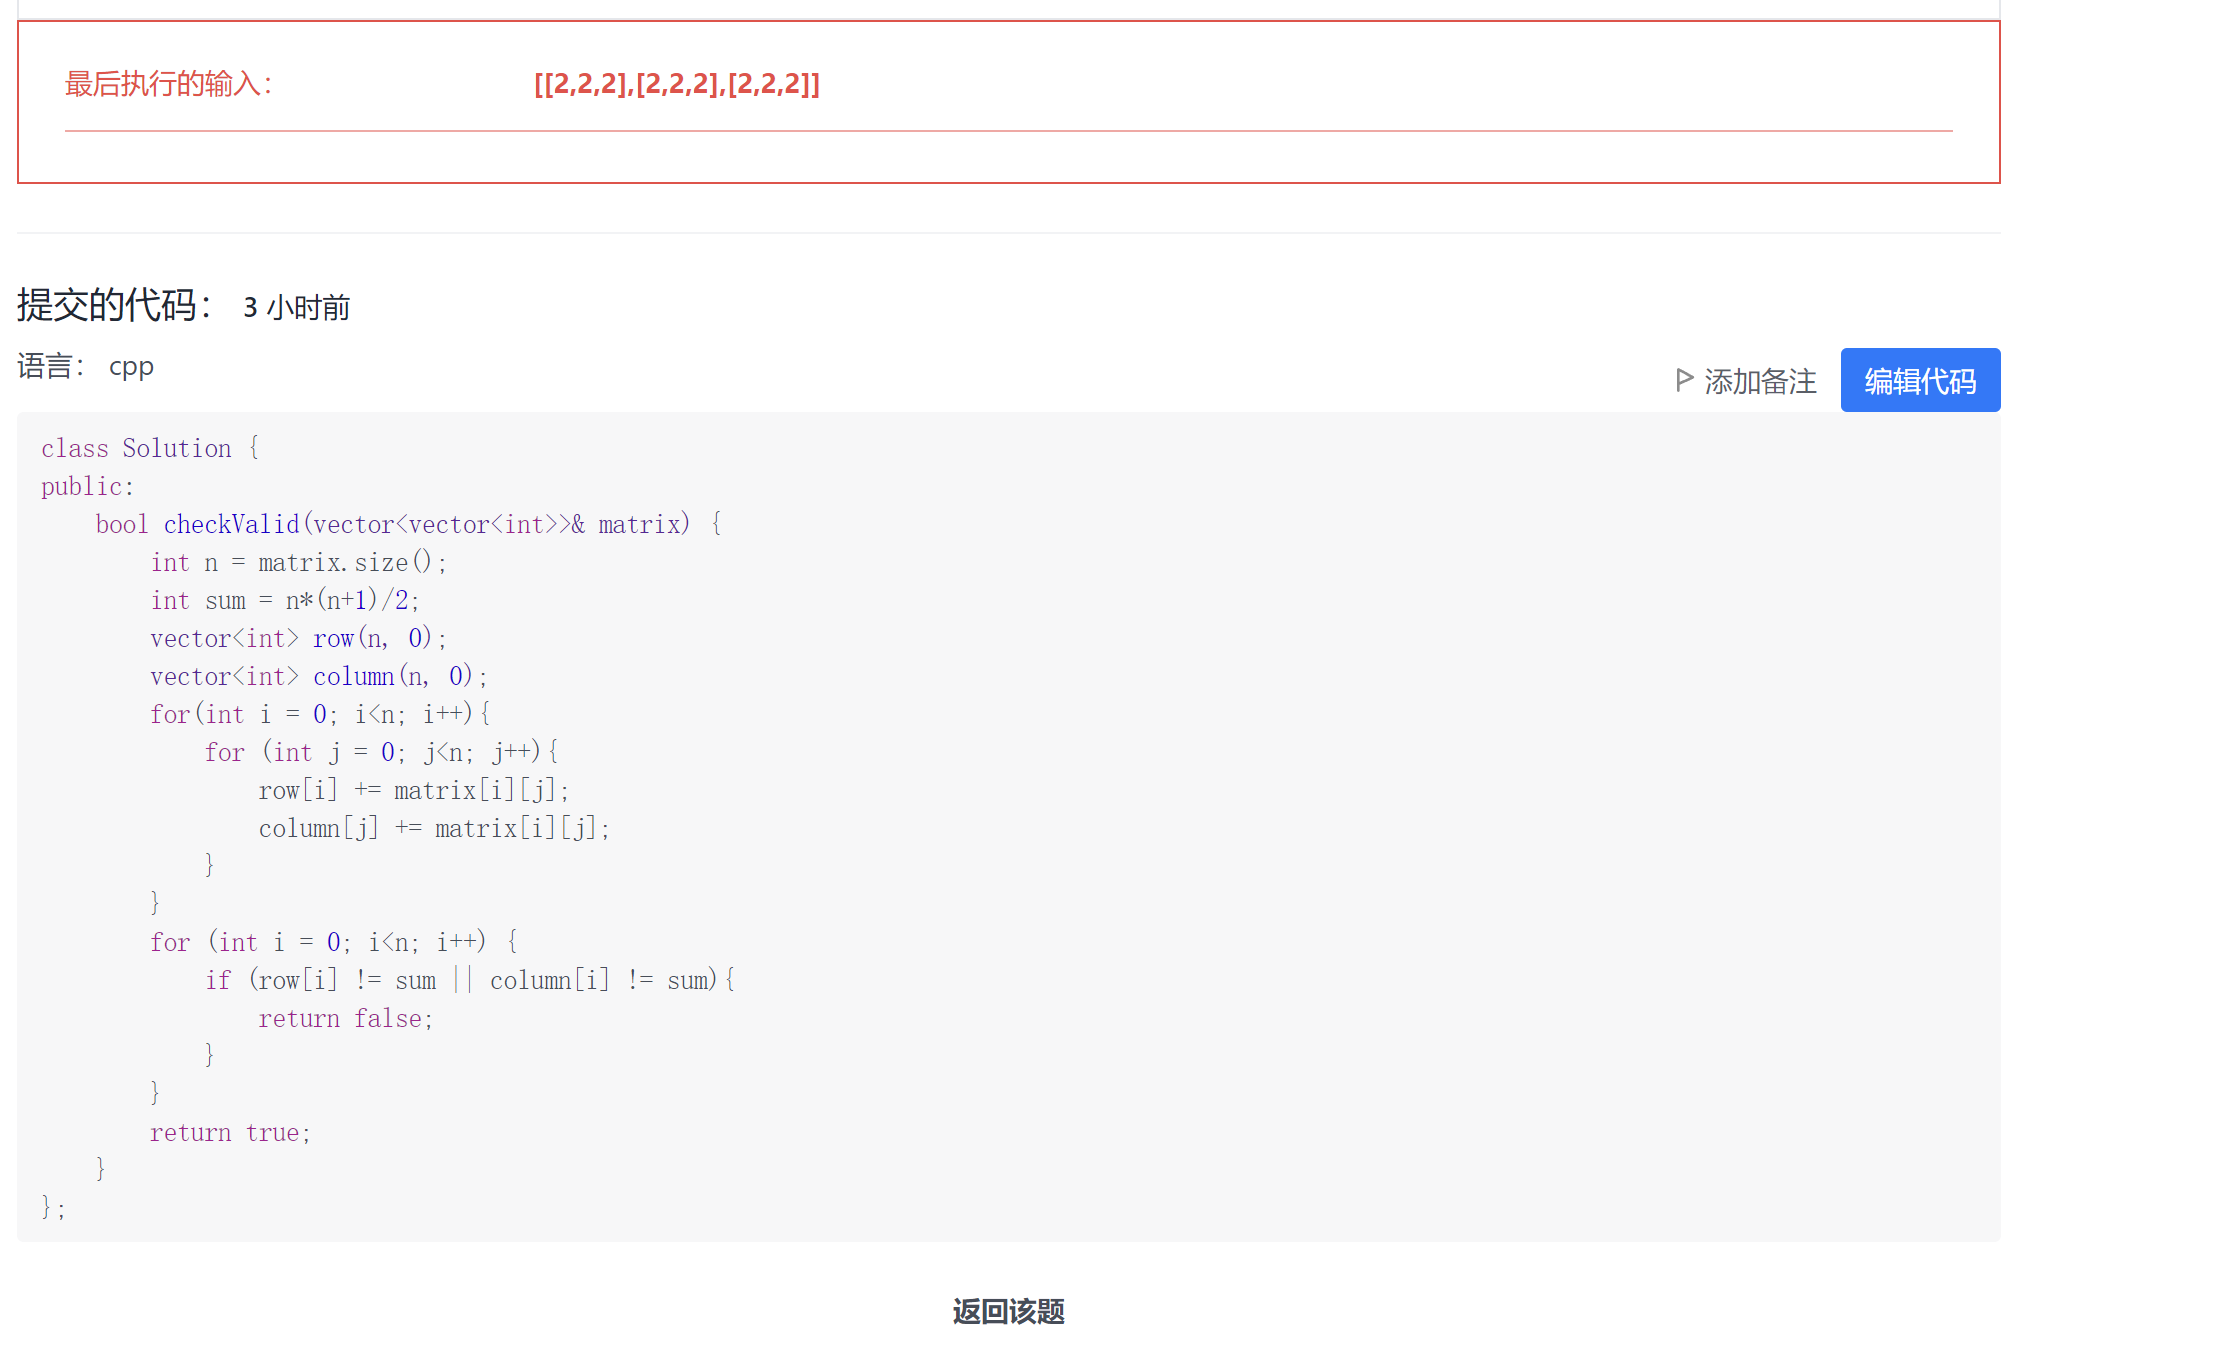Open the 返回该题 link

click(1008, 1311)
